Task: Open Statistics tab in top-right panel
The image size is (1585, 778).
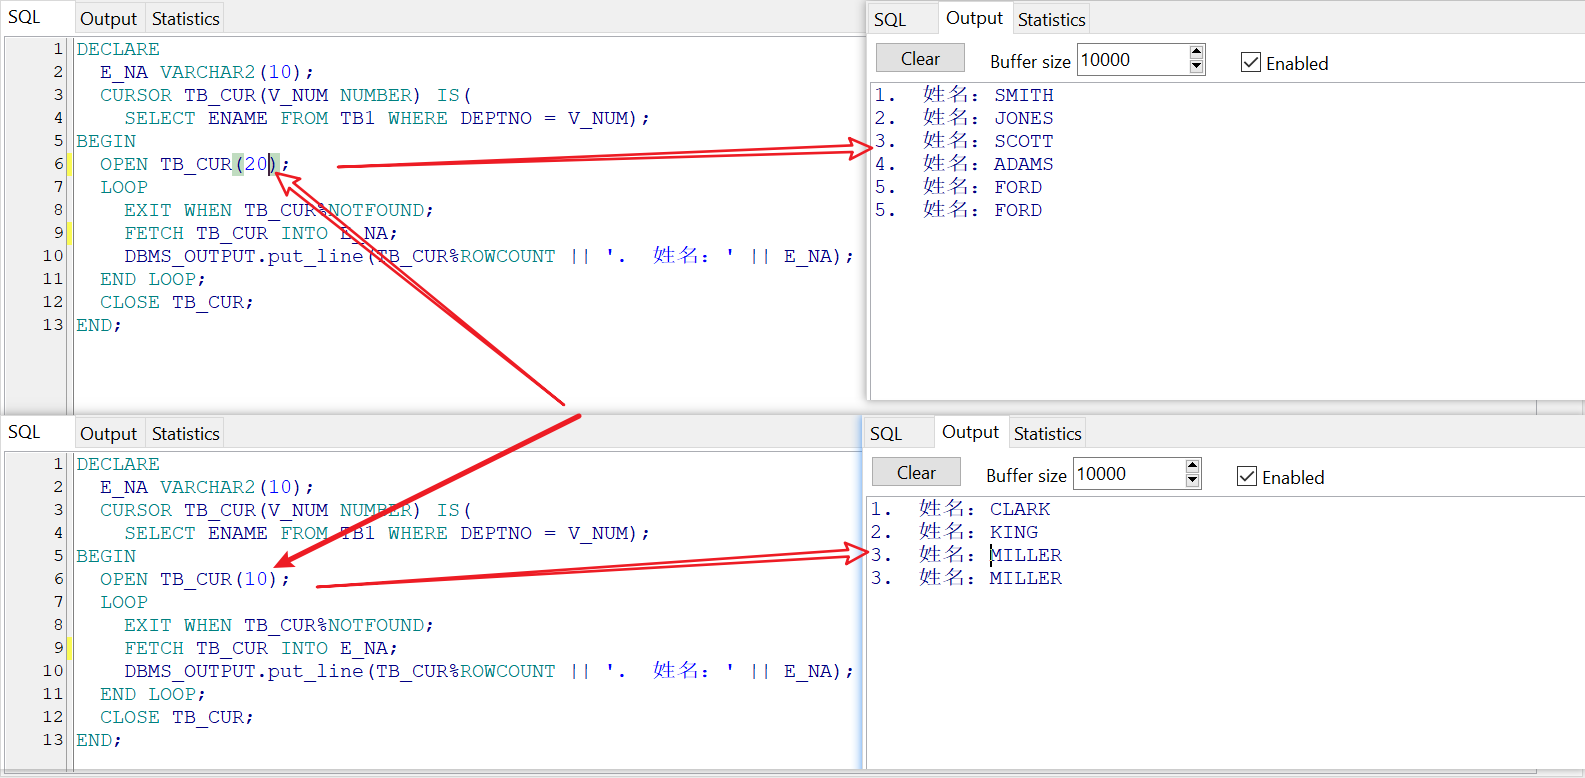Action: (x=1051, y=19)
